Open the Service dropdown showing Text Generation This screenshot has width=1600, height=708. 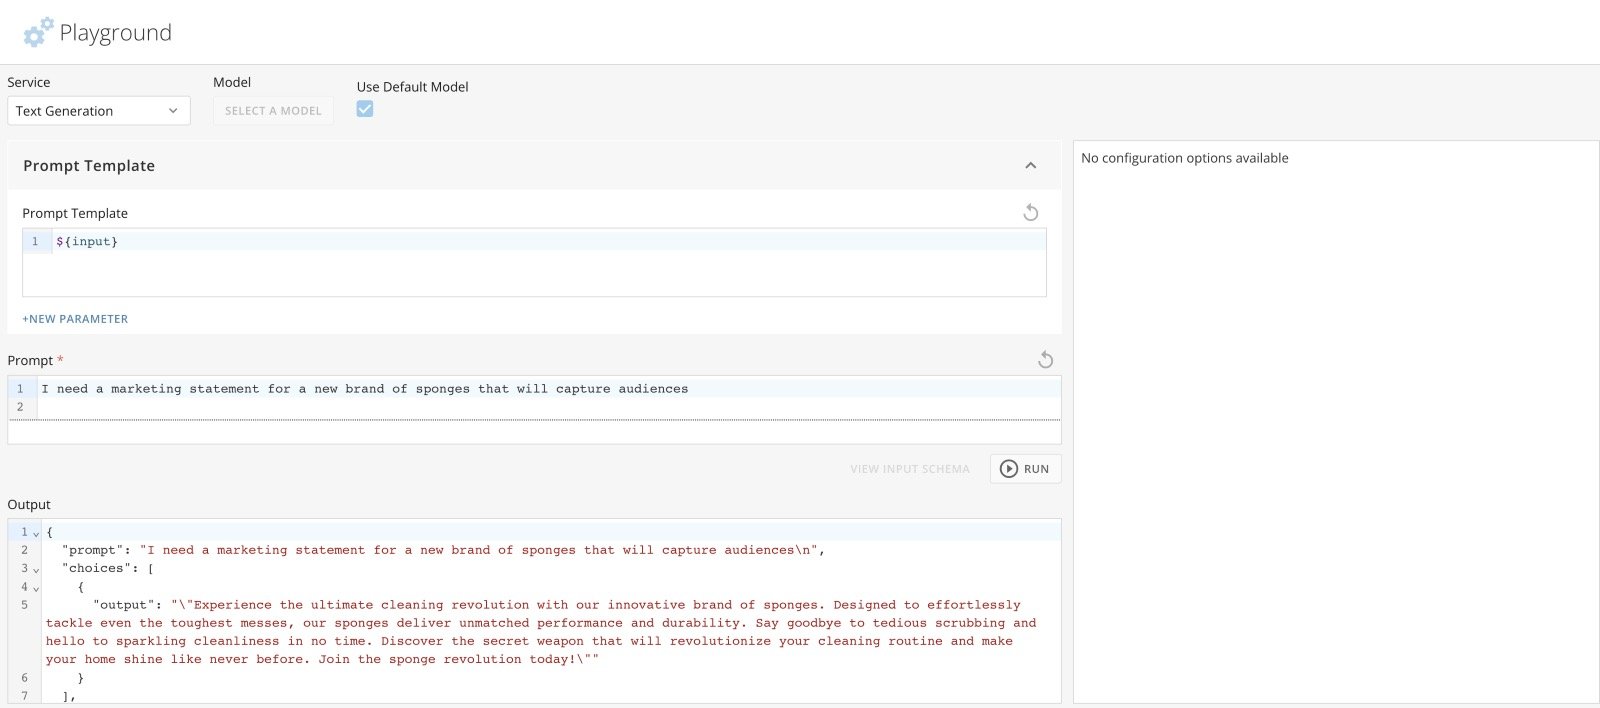click(x=98, y=110)
